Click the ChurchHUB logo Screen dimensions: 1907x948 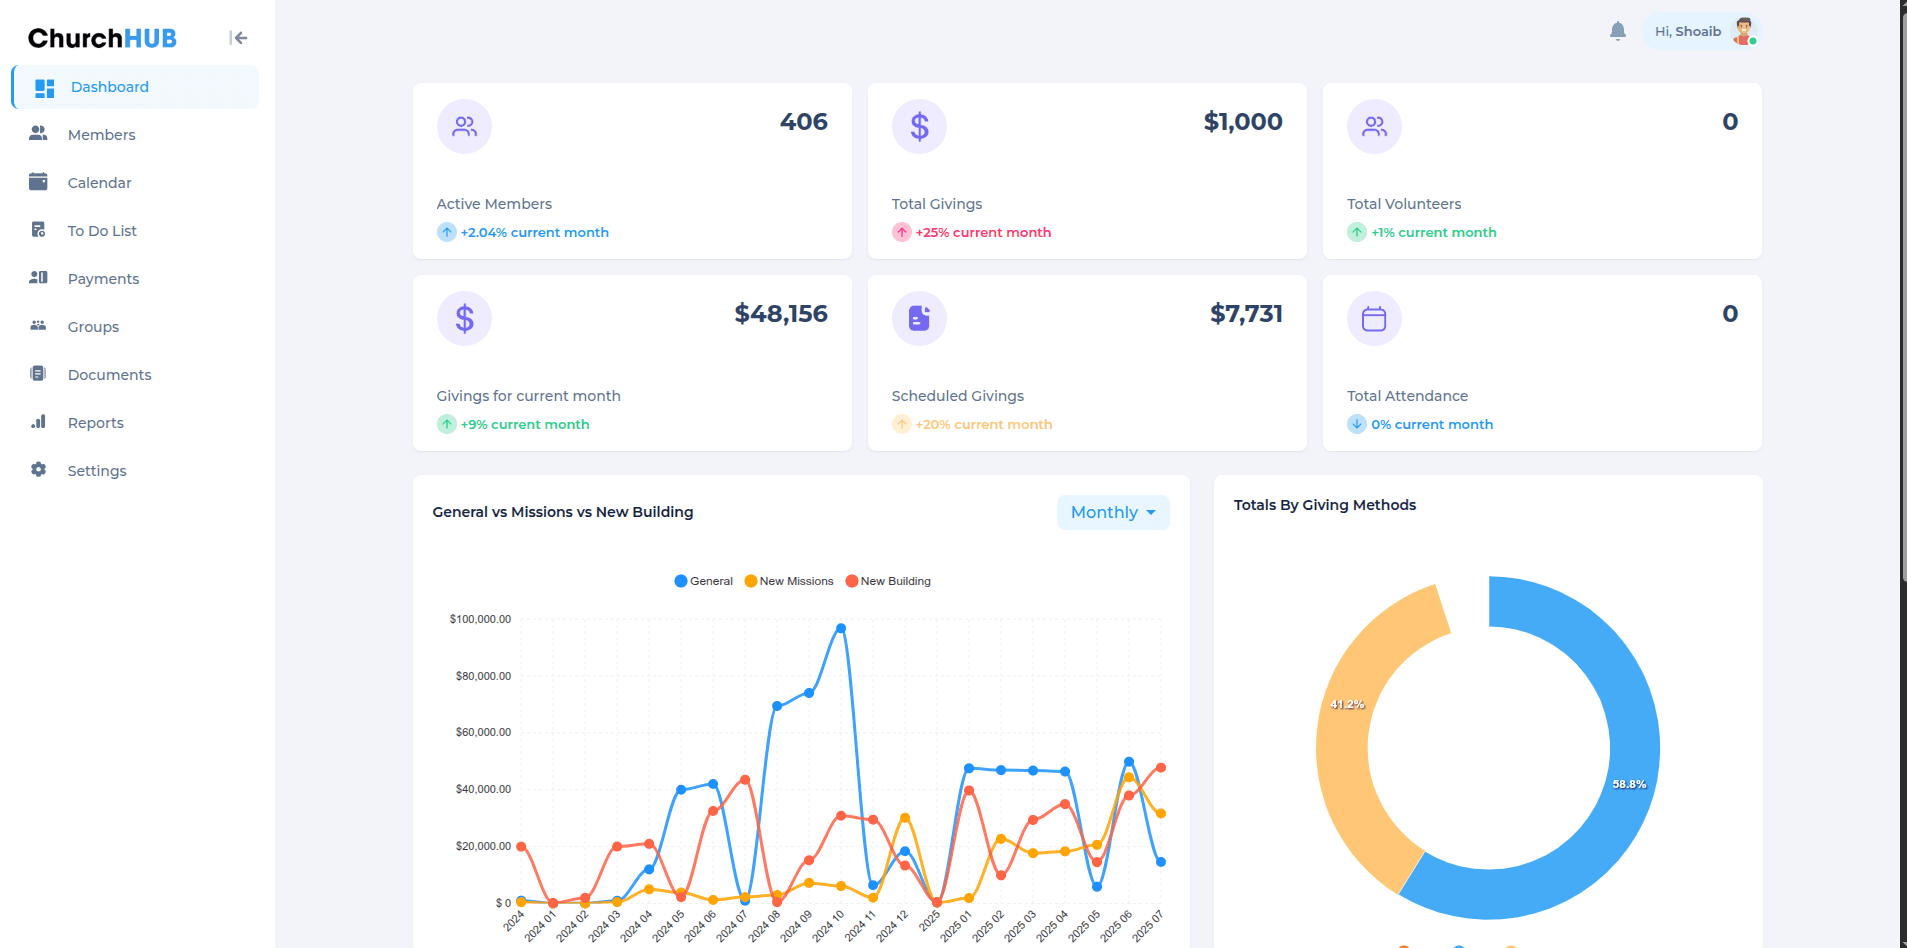[102, 38]
